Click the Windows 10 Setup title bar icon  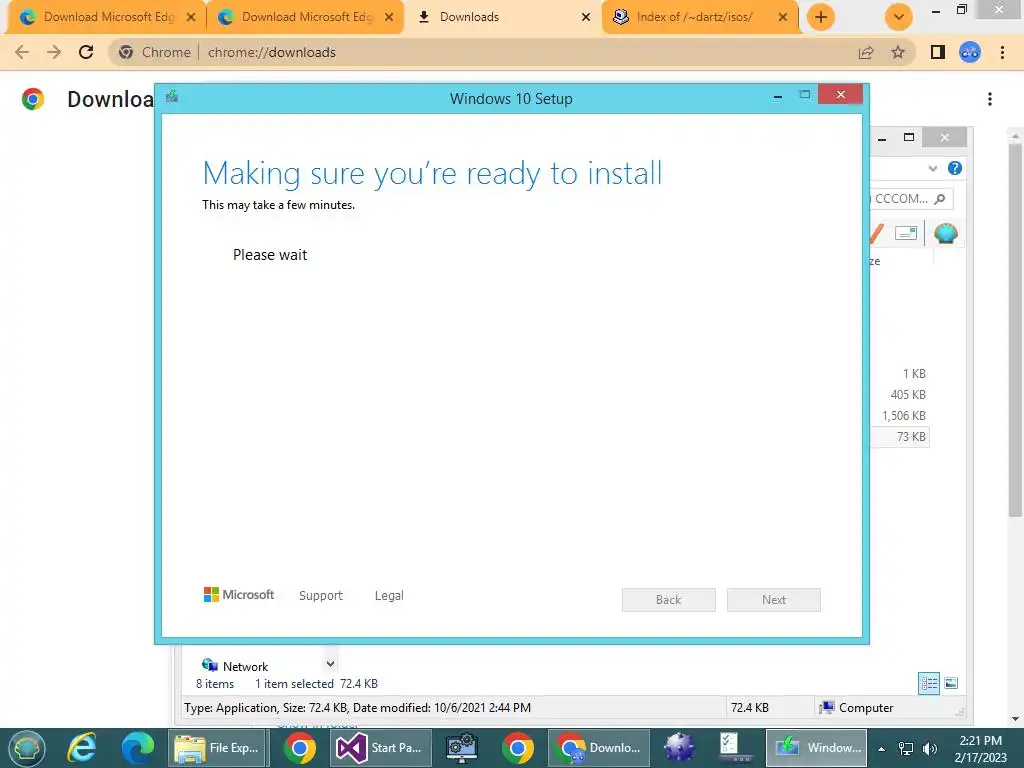coord(172,97)
